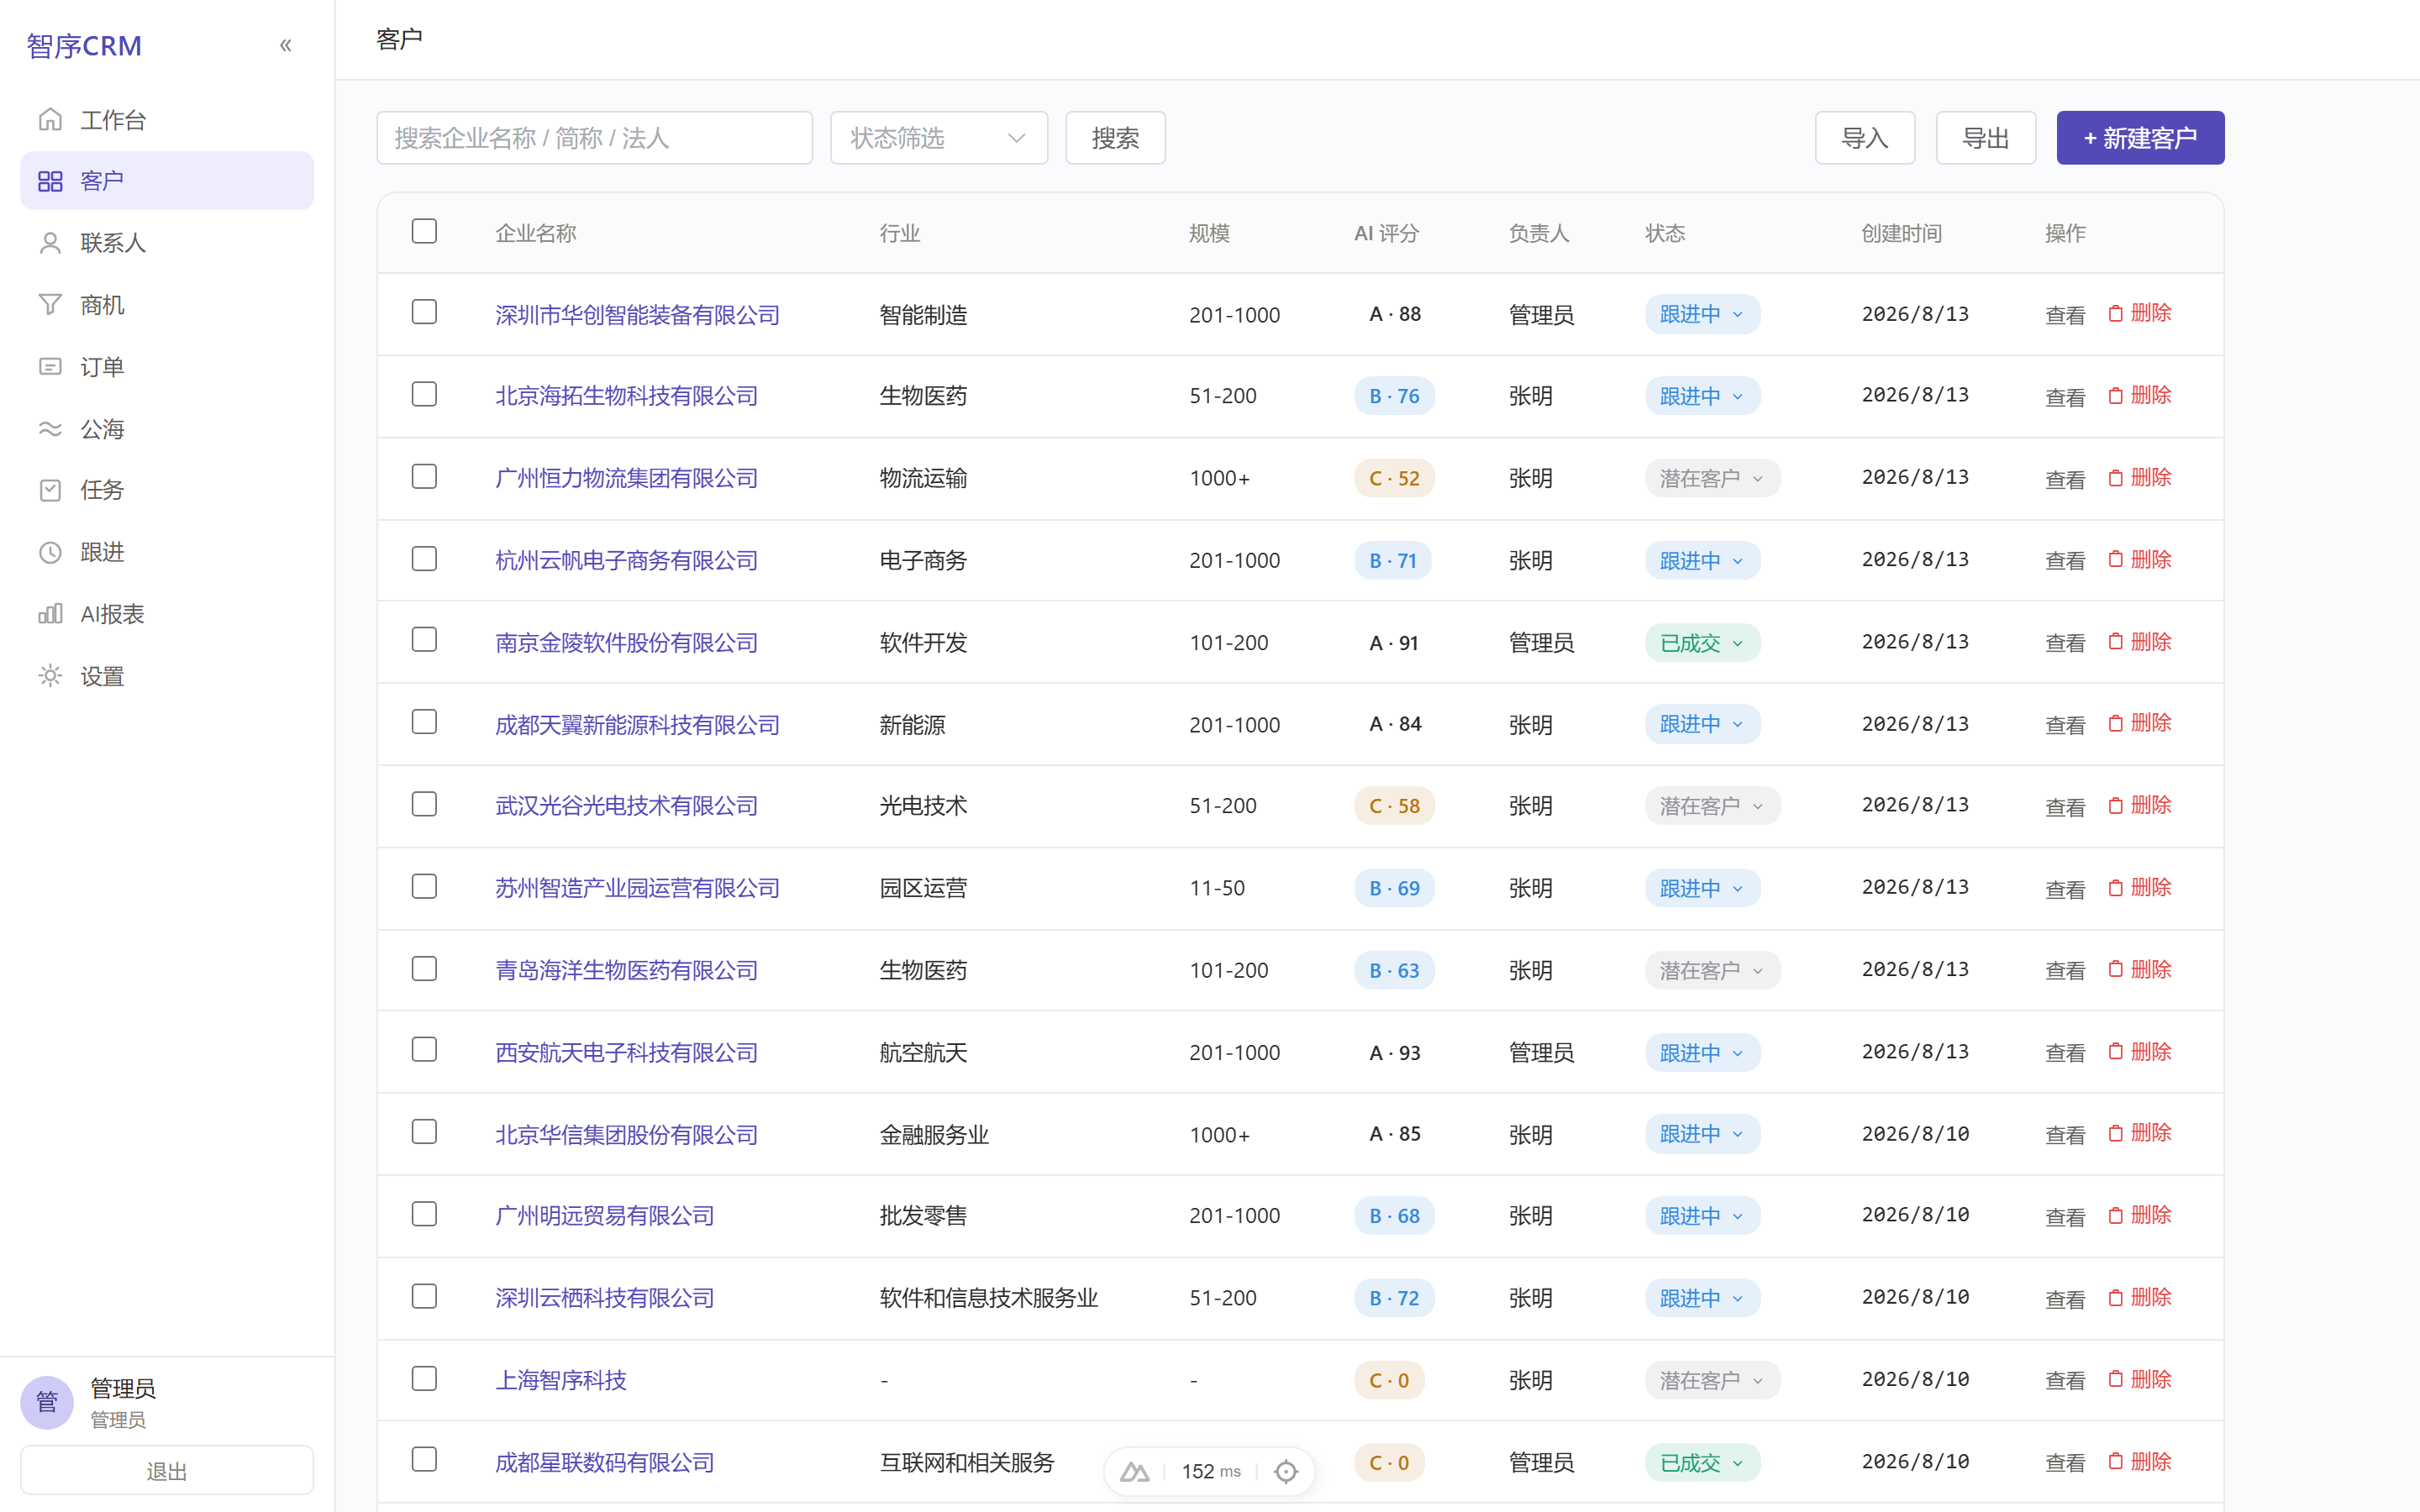Screen dimensions: 2420x1512
Task: Click the performance overlay logo icon
Action: pyautogui.click(x=1134, y=1471)
